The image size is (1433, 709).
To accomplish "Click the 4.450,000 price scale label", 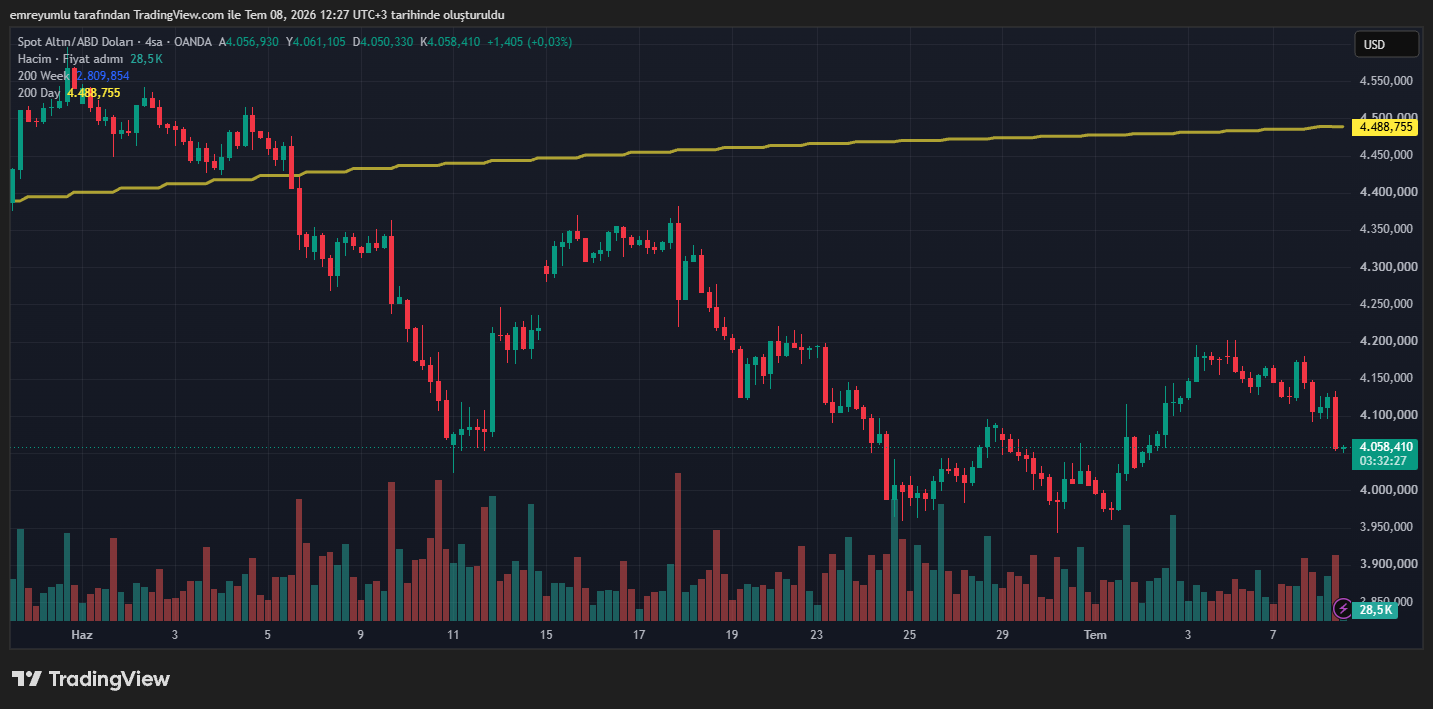I will click(1386, 155).
